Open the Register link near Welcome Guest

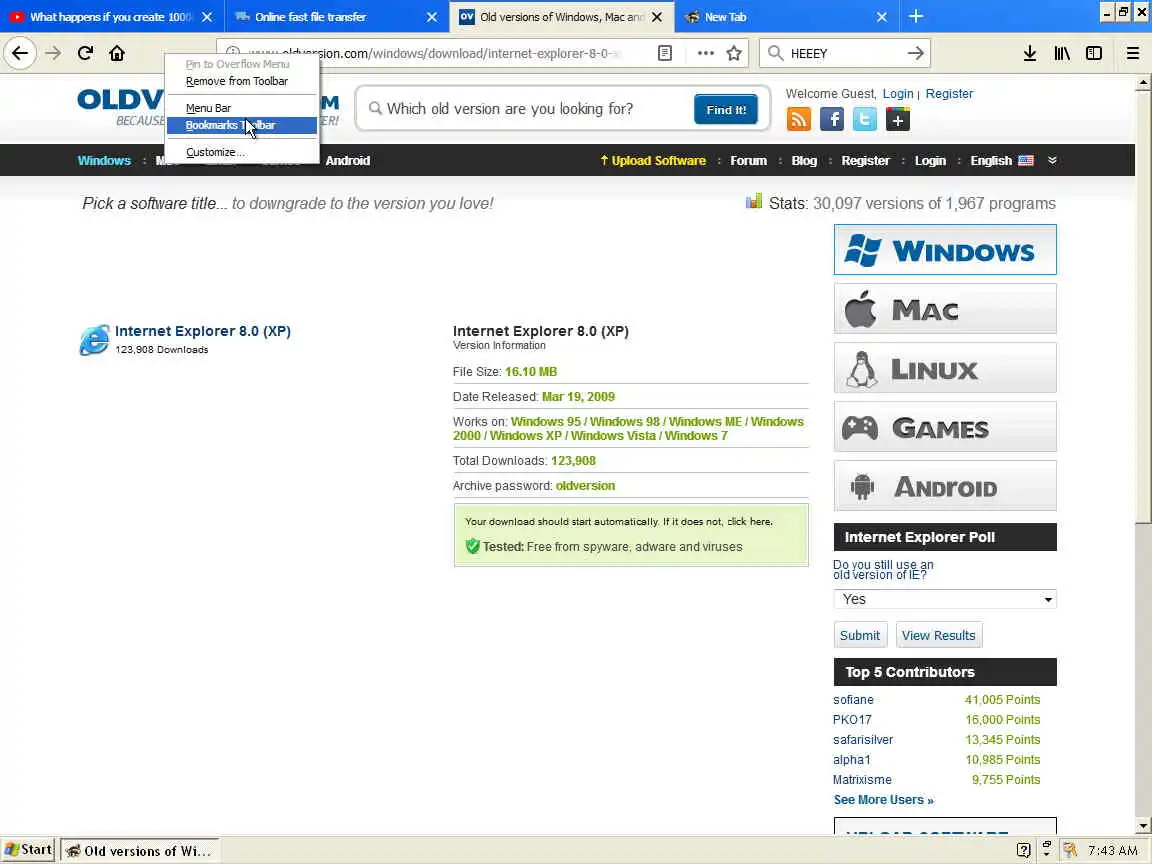[949, 93]
